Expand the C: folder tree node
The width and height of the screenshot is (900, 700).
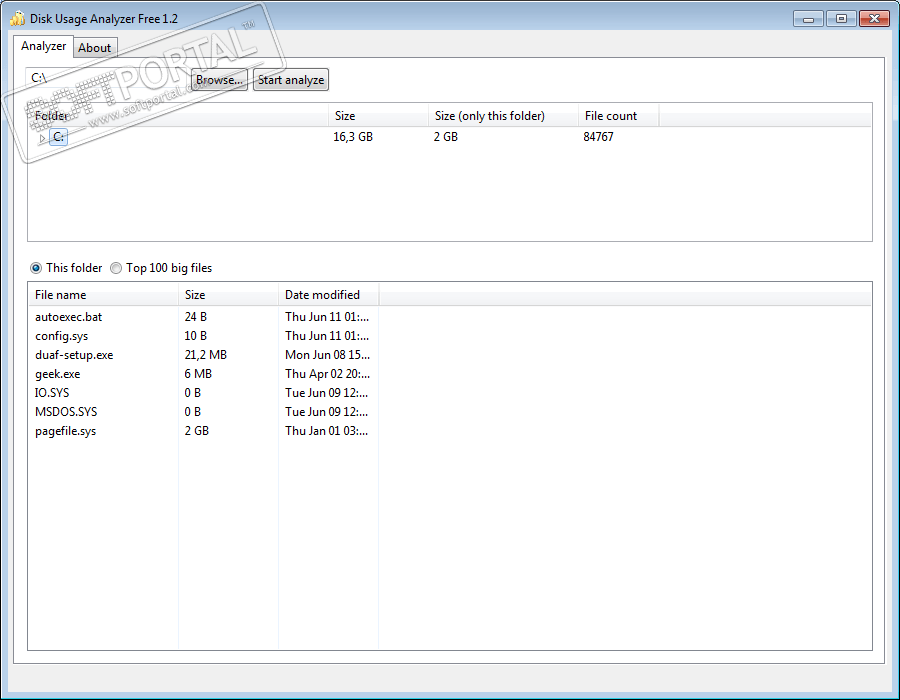pos(42,138)
